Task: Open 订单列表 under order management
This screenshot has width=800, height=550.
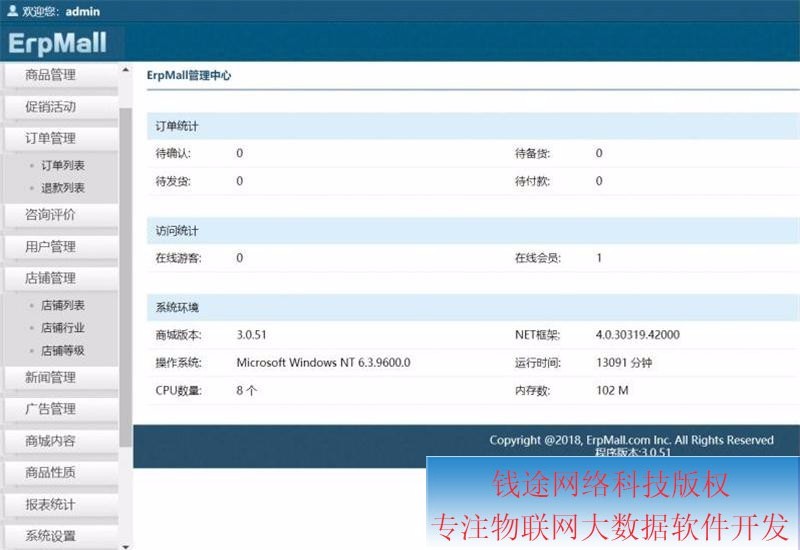Action: pyautogui.click(x=63, y=165)
